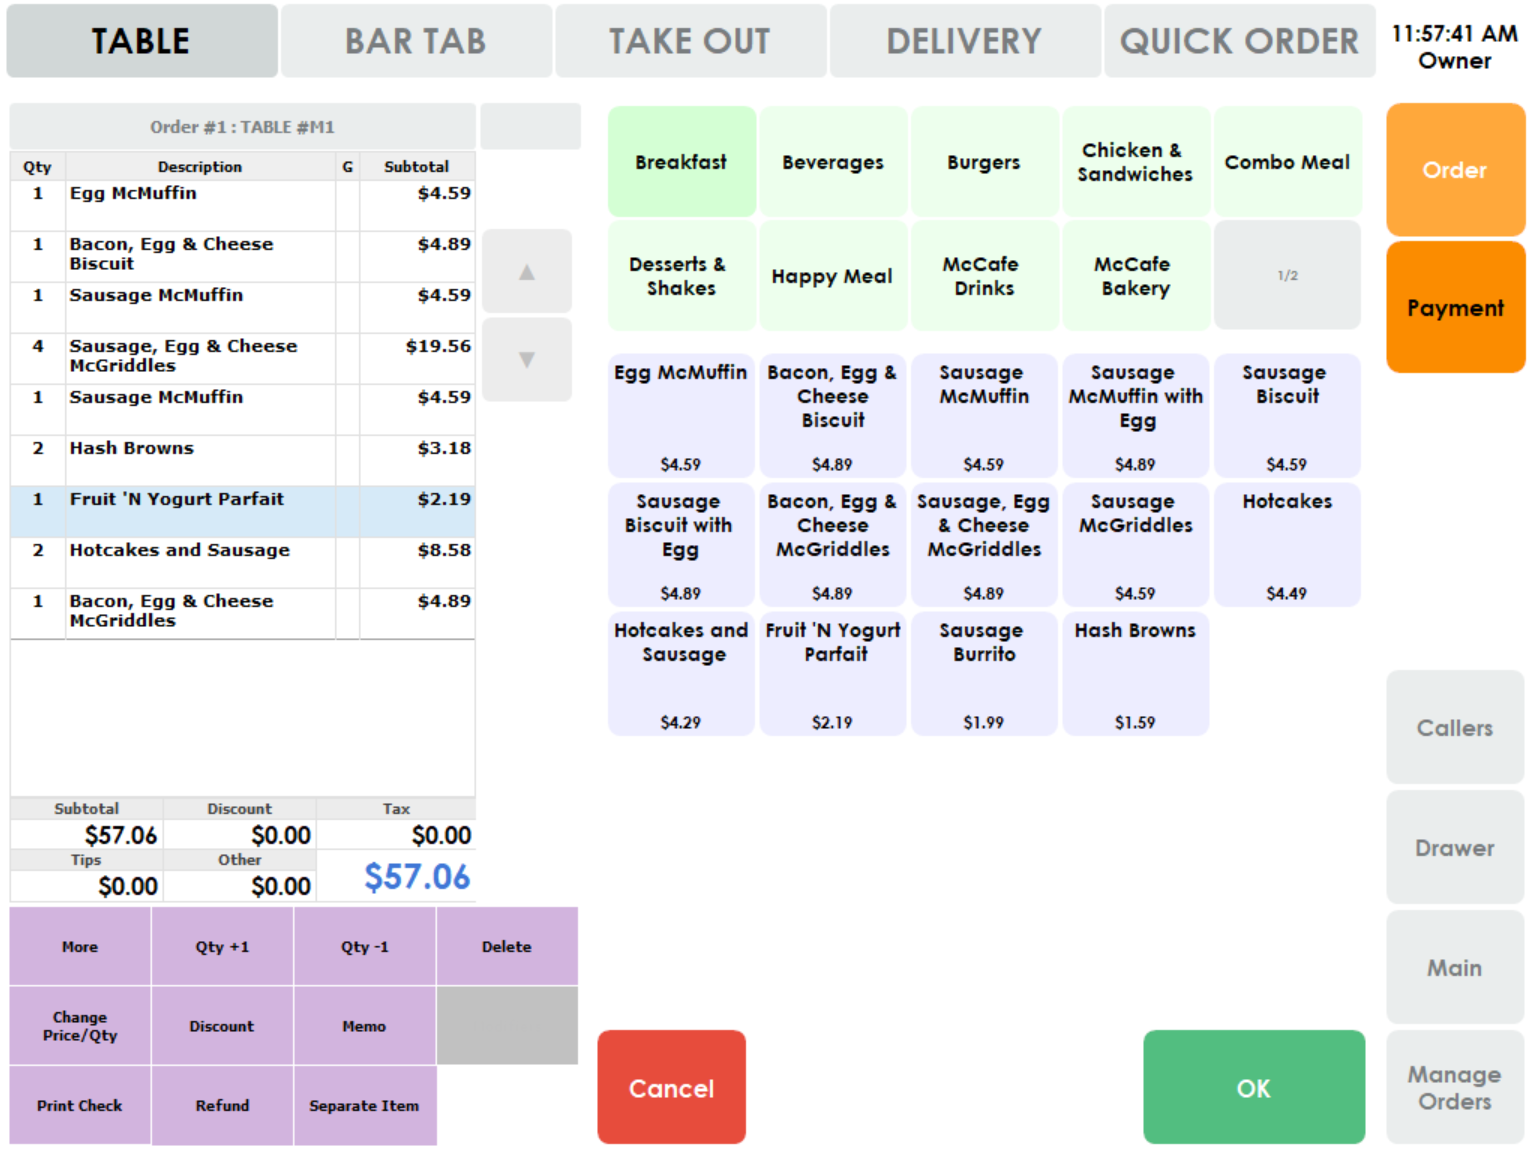Open Desserts & Shakes category
The image size is (1533, 1149).
682,276
